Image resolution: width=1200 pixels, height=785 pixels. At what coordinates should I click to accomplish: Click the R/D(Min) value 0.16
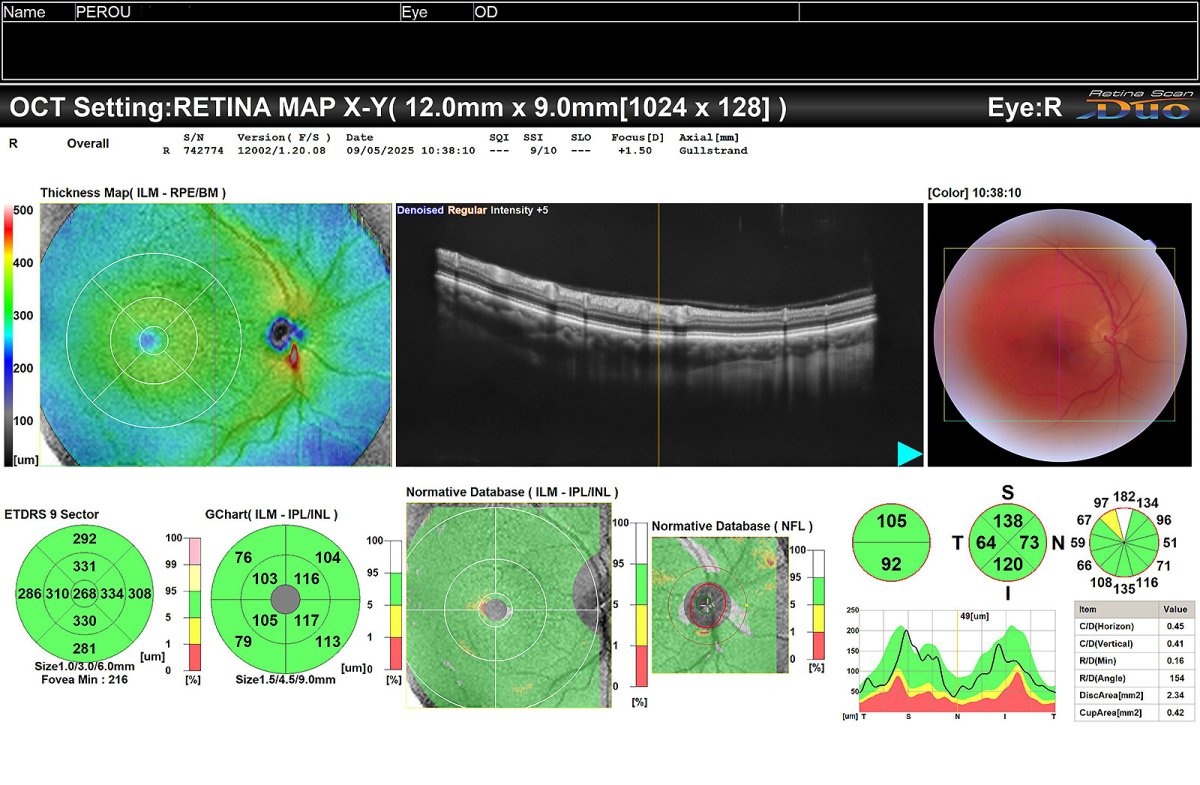click(x=1174, y=661)
